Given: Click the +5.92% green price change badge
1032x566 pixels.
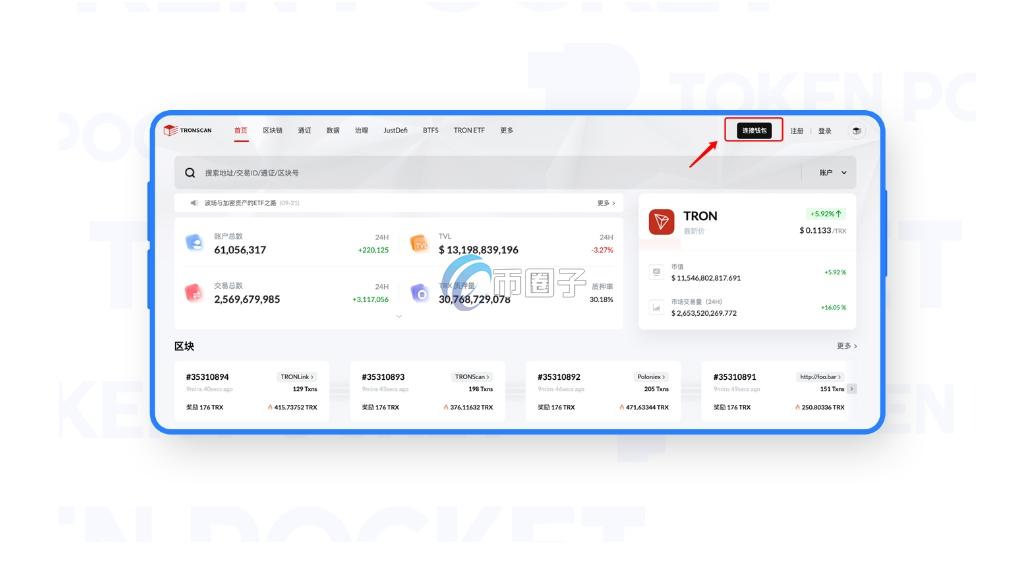Looking at the screenshot, I should coord(826,214).
